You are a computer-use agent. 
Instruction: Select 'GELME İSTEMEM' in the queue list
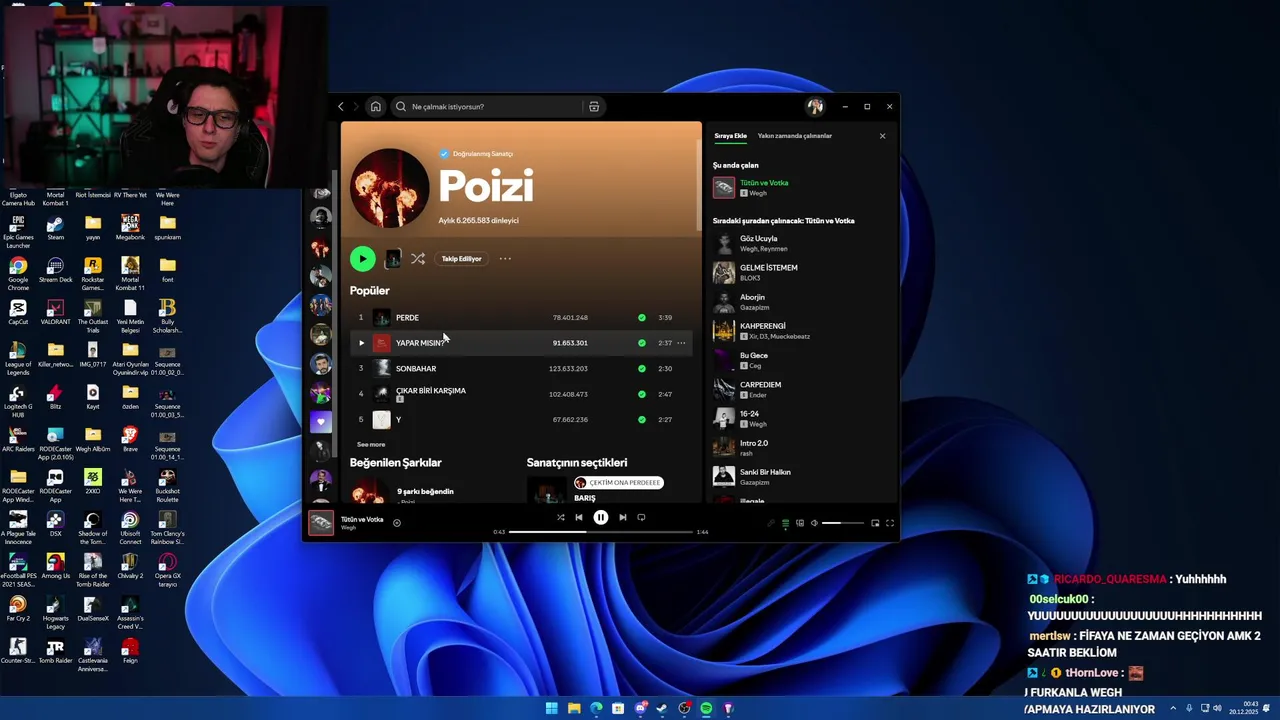pyautogui.click(x=768, y=268)
